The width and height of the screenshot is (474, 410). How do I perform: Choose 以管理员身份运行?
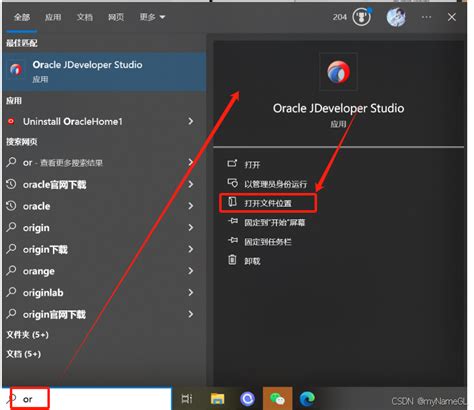point(276,184)
